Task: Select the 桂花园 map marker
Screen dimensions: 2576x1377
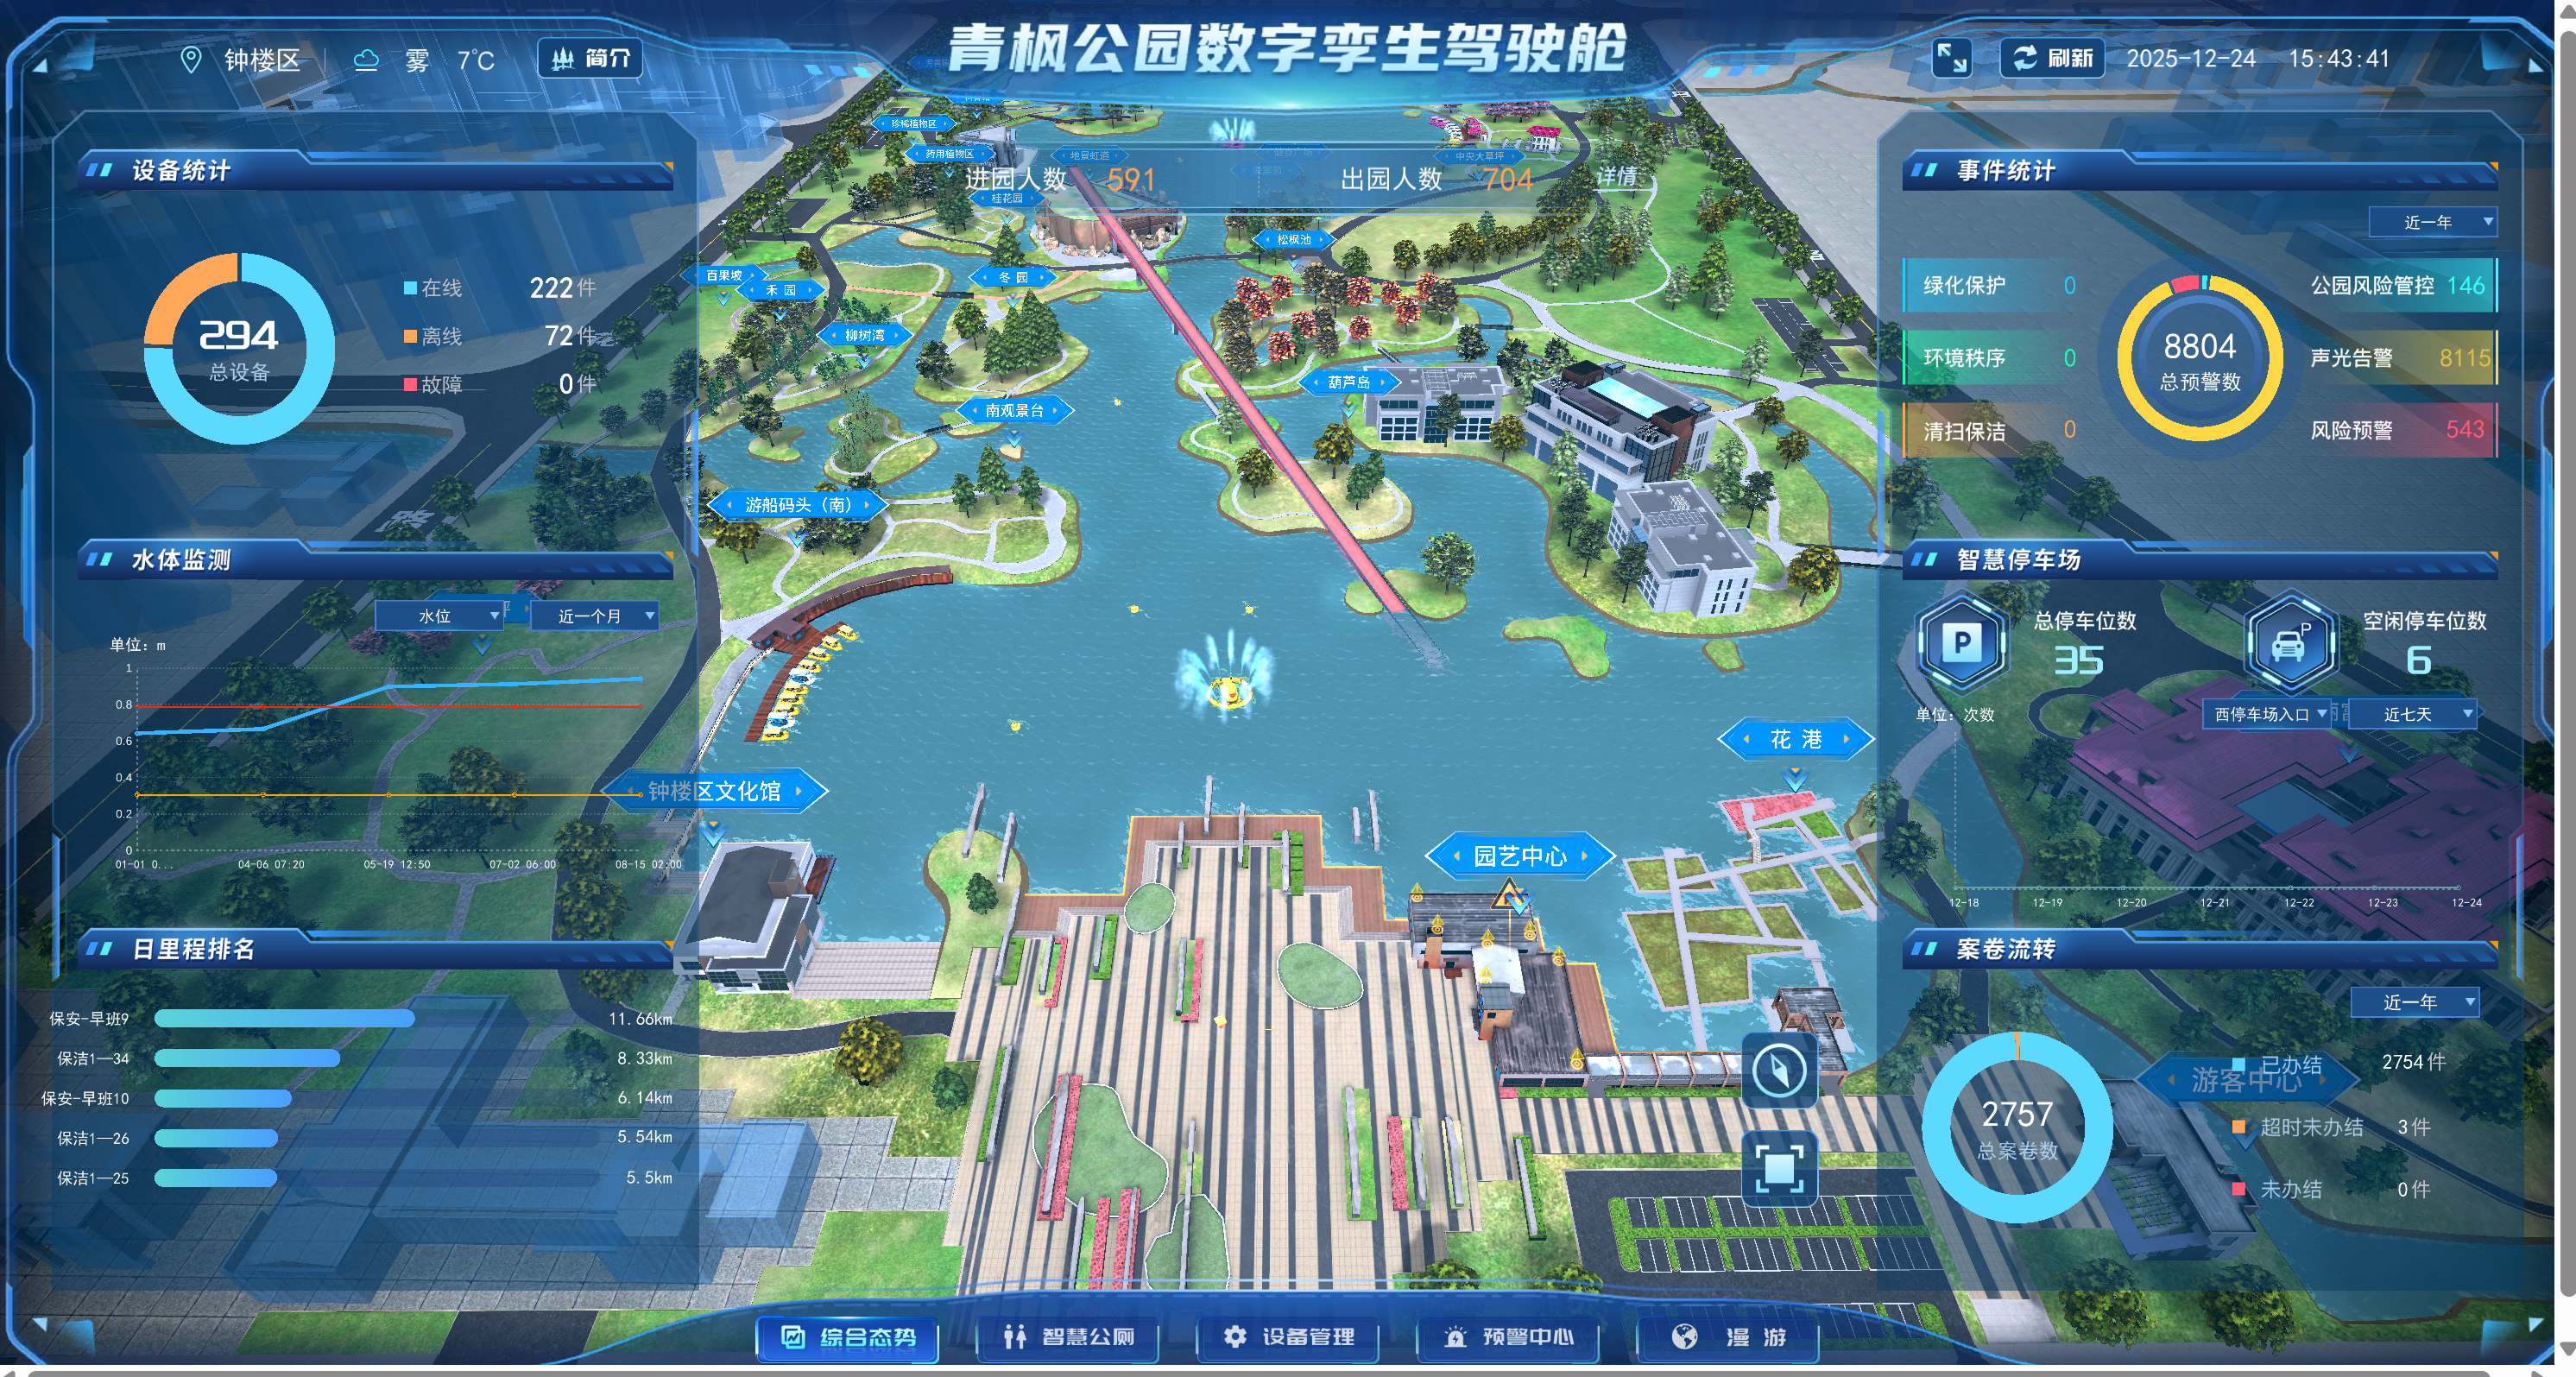Action: point(1006,198)
